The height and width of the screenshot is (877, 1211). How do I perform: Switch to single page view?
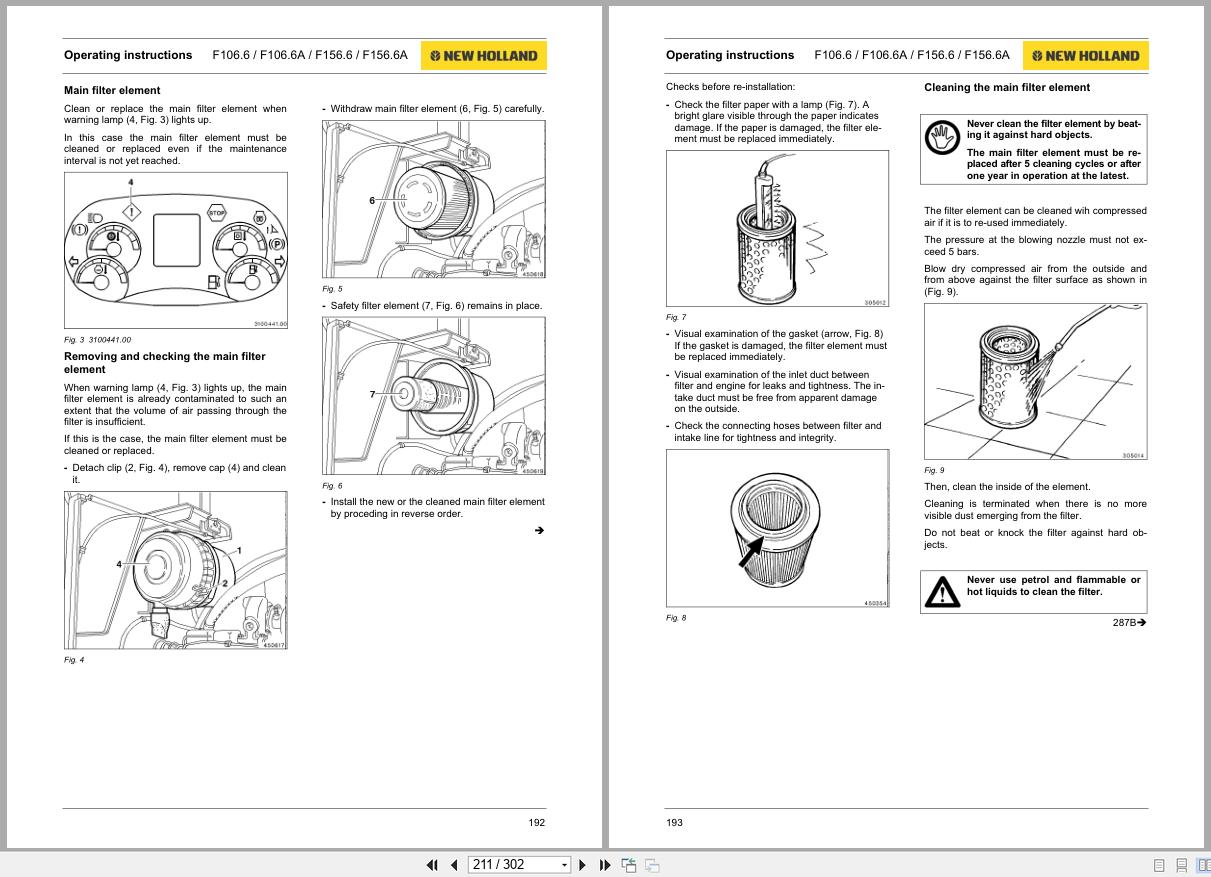pyautogui.click(x=1159, y=866)
